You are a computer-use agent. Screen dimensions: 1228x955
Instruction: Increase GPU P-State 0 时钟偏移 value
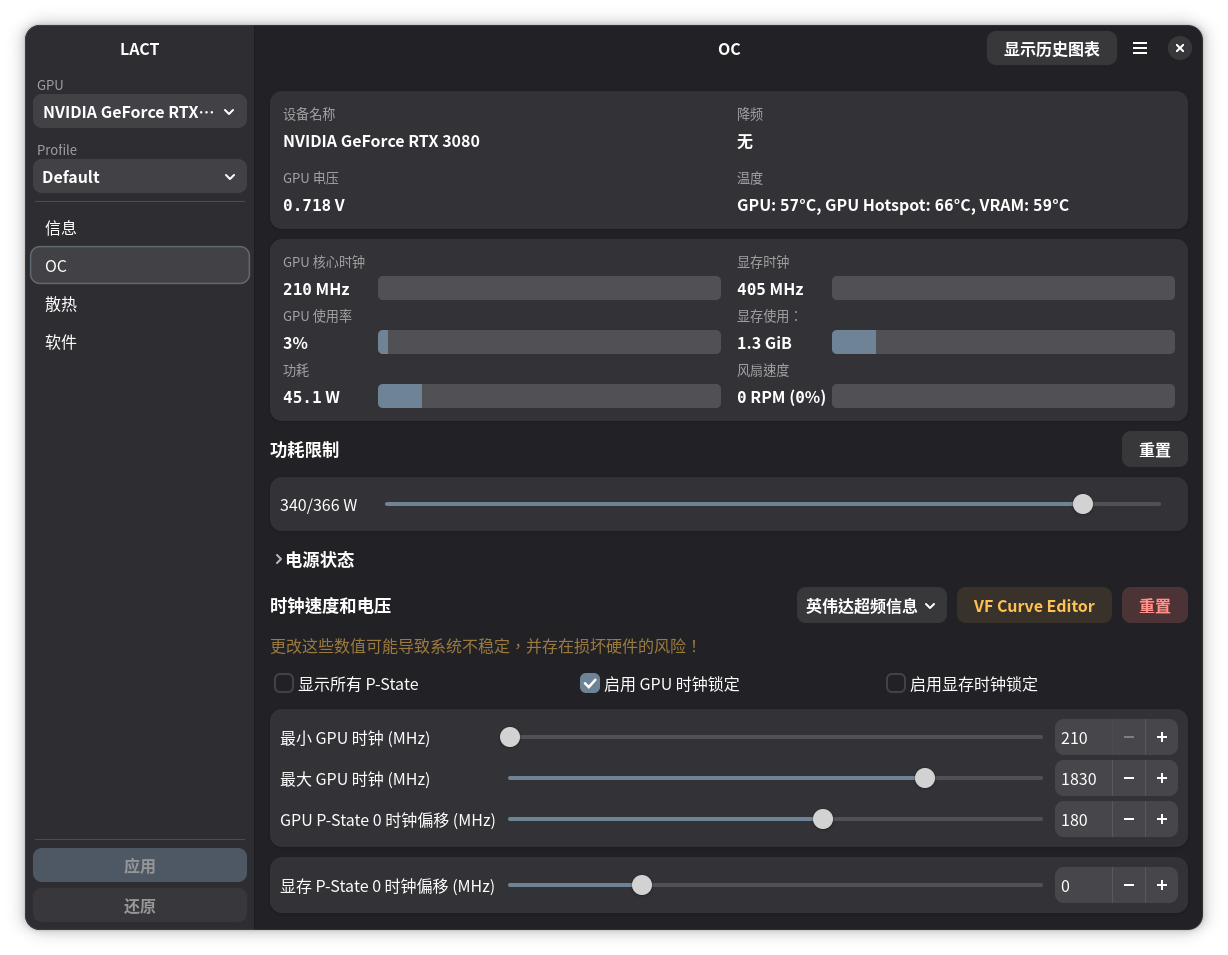(x=1161, y=819)
